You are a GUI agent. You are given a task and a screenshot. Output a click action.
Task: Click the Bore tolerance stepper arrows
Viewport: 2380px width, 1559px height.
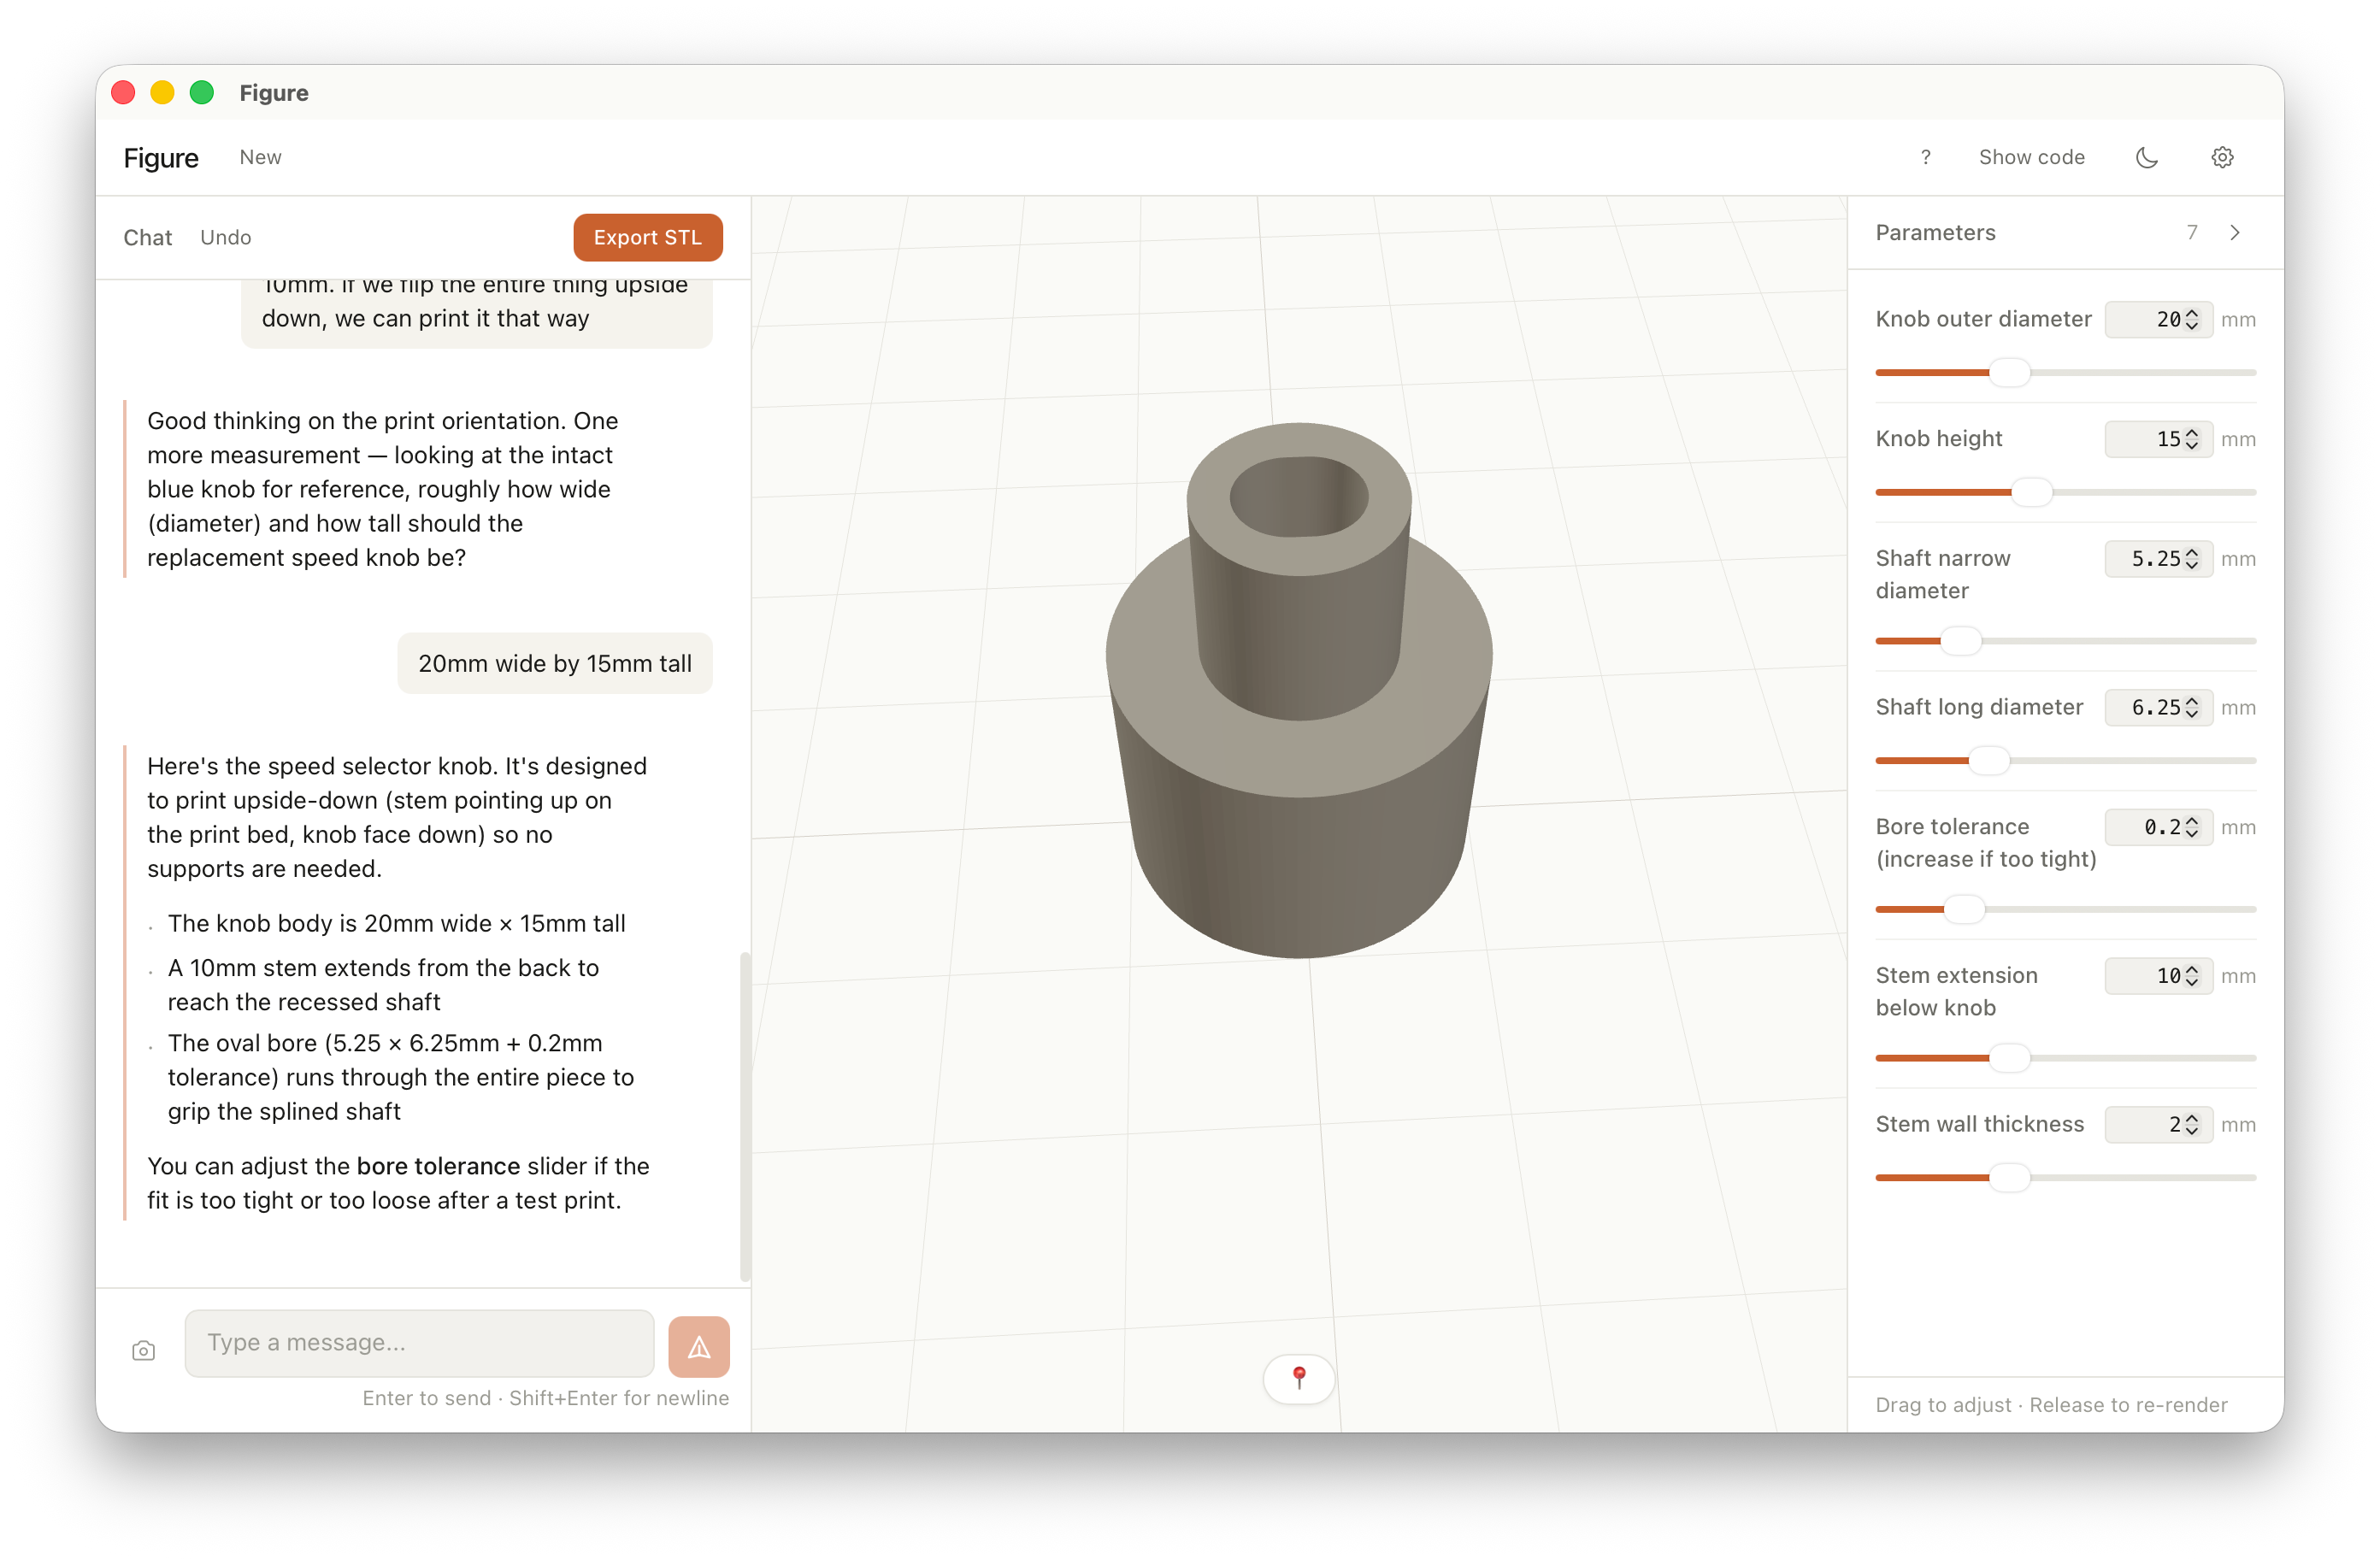coord(2192,827)
